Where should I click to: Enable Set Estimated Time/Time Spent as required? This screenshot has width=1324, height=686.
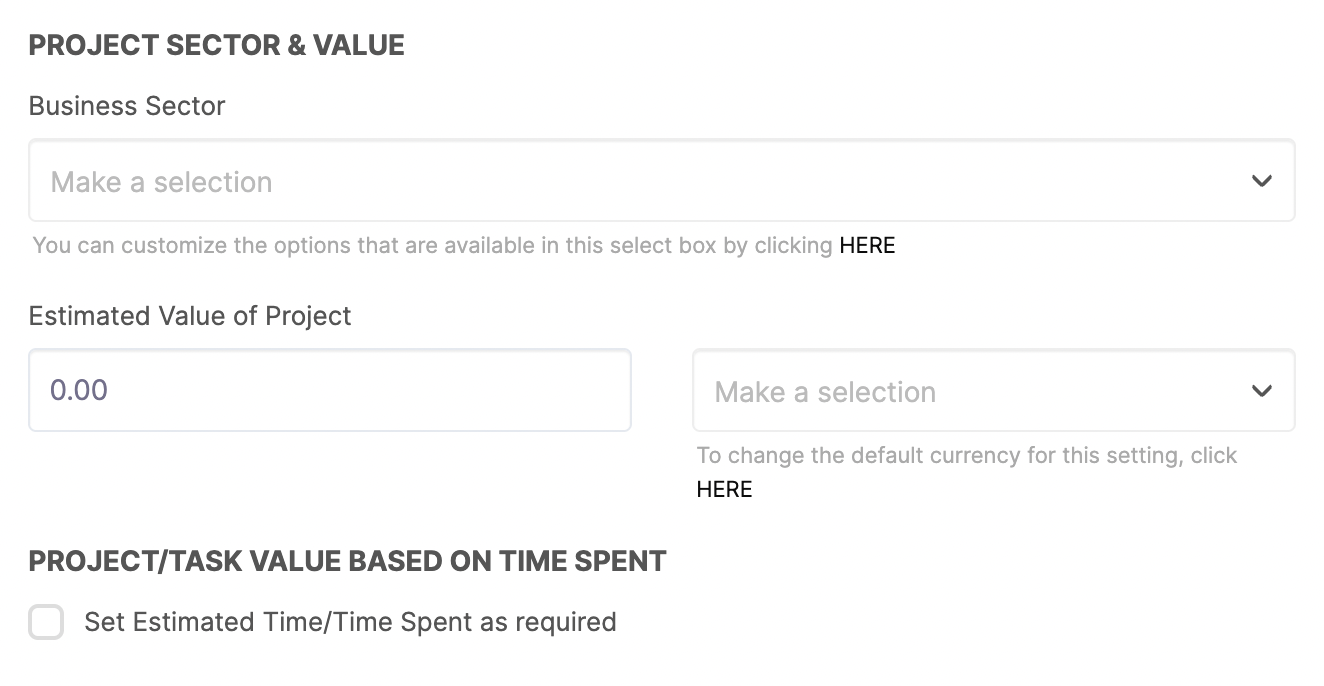point(46,622)
